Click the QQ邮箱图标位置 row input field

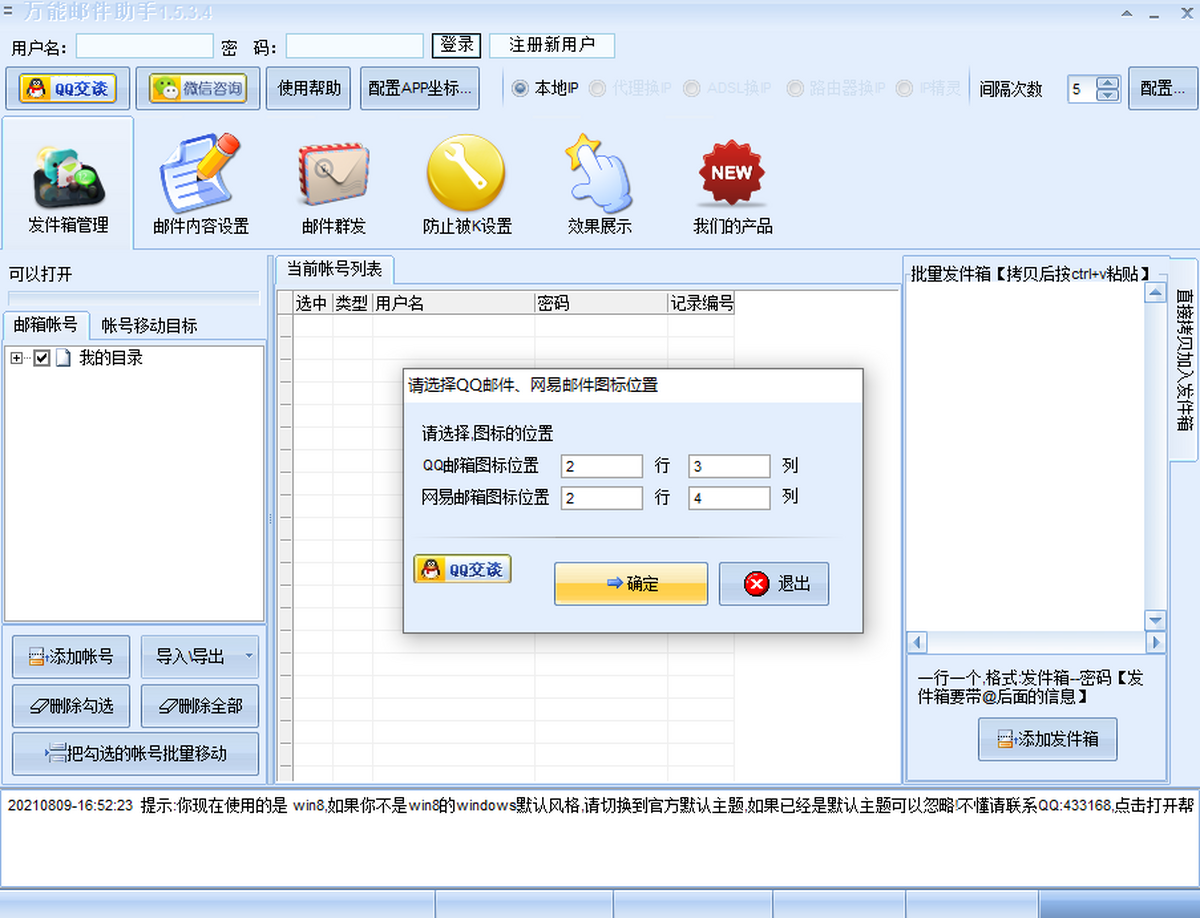(x=601, y=466)
